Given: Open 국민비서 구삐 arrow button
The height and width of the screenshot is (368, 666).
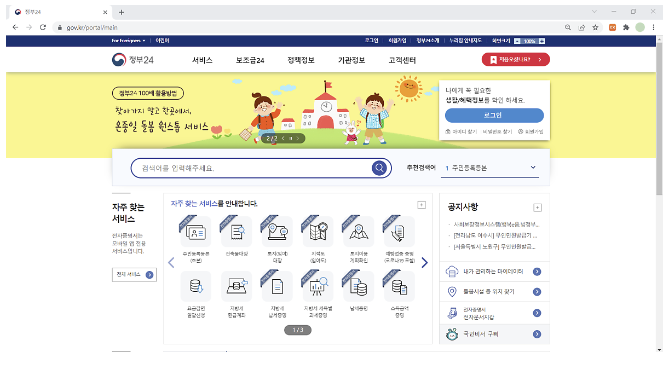Looking at the screenshot, I should tap(537, 334).
